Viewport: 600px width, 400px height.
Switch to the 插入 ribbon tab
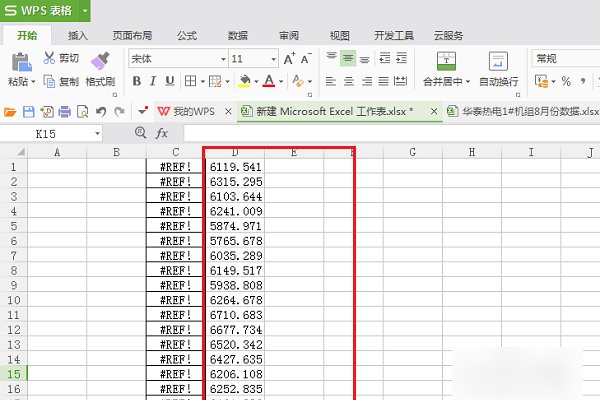pos(78,36)
